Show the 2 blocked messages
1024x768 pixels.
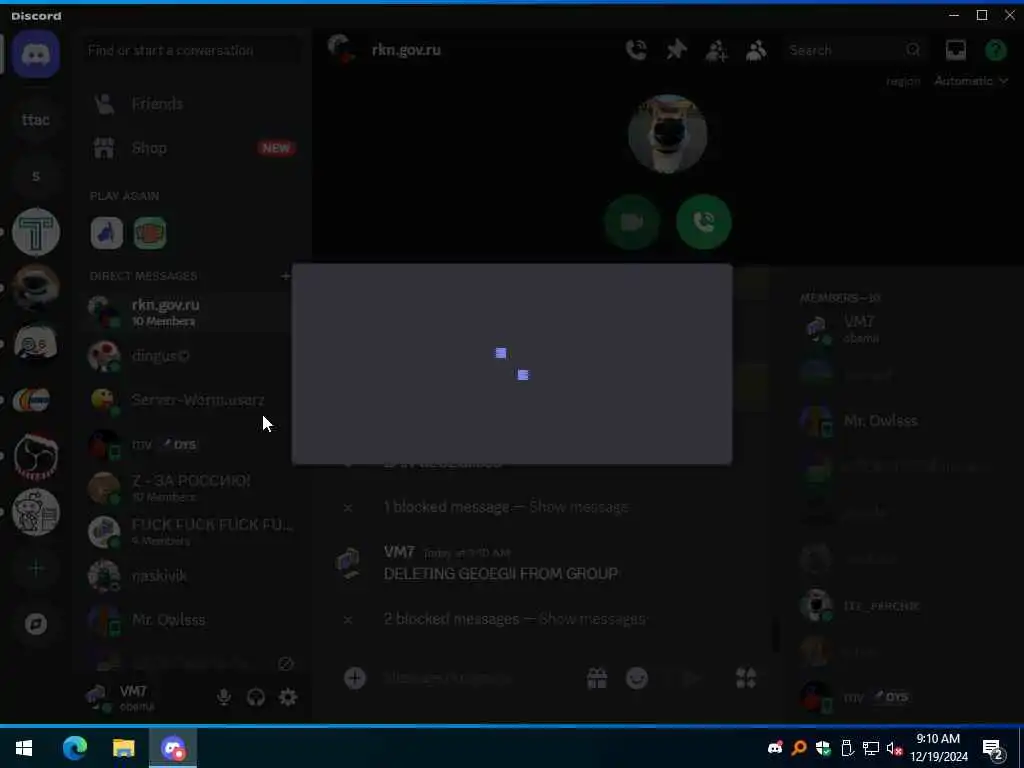click(592, 618)
